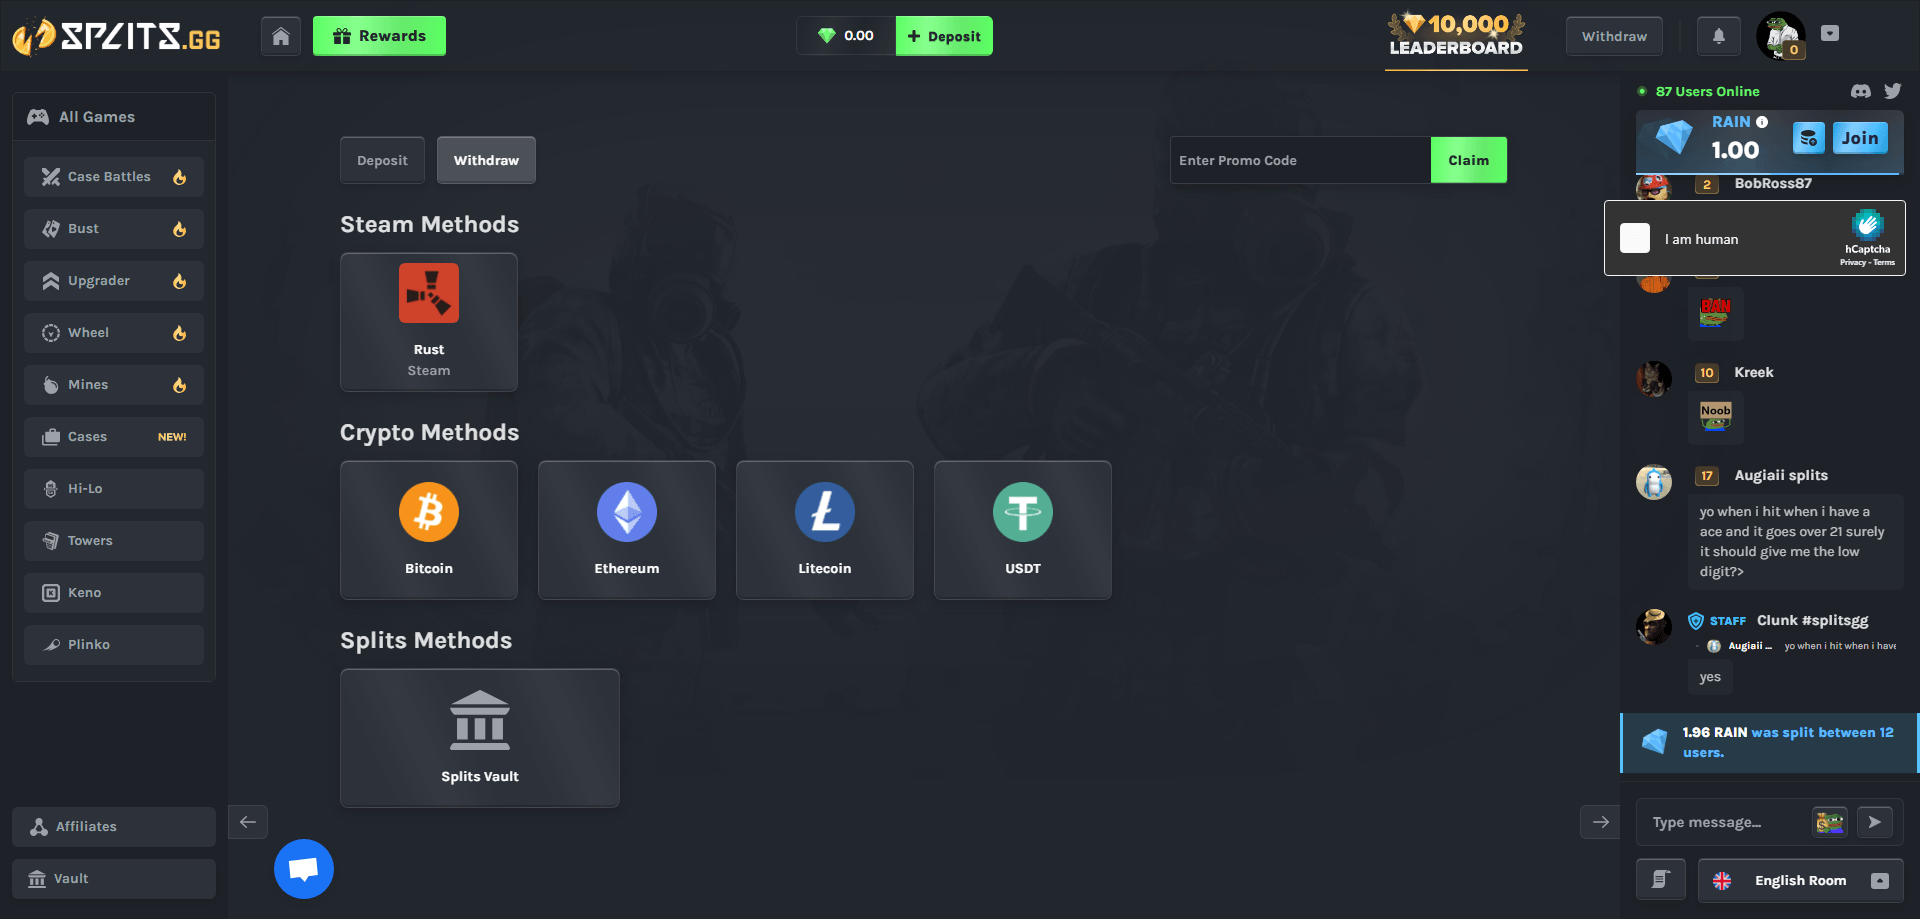This screenshot has width=1920, height=919.
Task: Open the Rewards page
Action: [379, 36]
